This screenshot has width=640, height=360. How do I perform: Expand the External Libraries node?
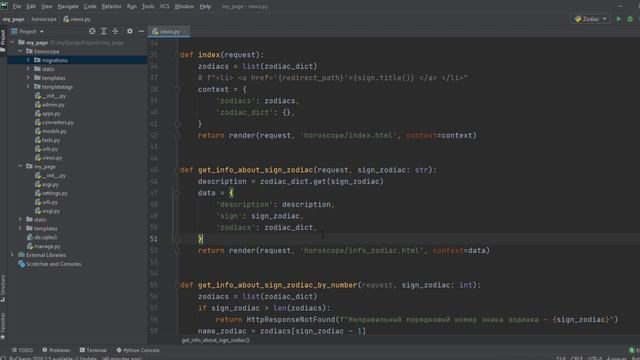[12, 255]
